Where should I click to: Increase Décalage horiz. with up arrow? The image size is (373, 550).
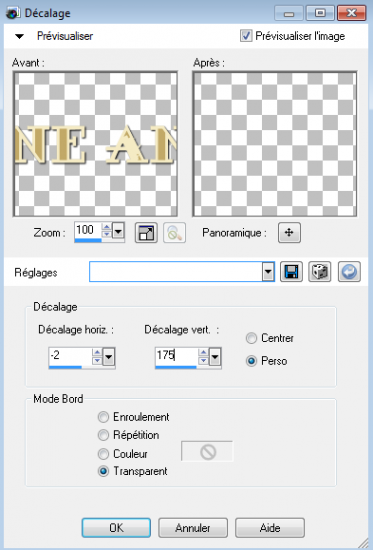[x=97, y=353]
